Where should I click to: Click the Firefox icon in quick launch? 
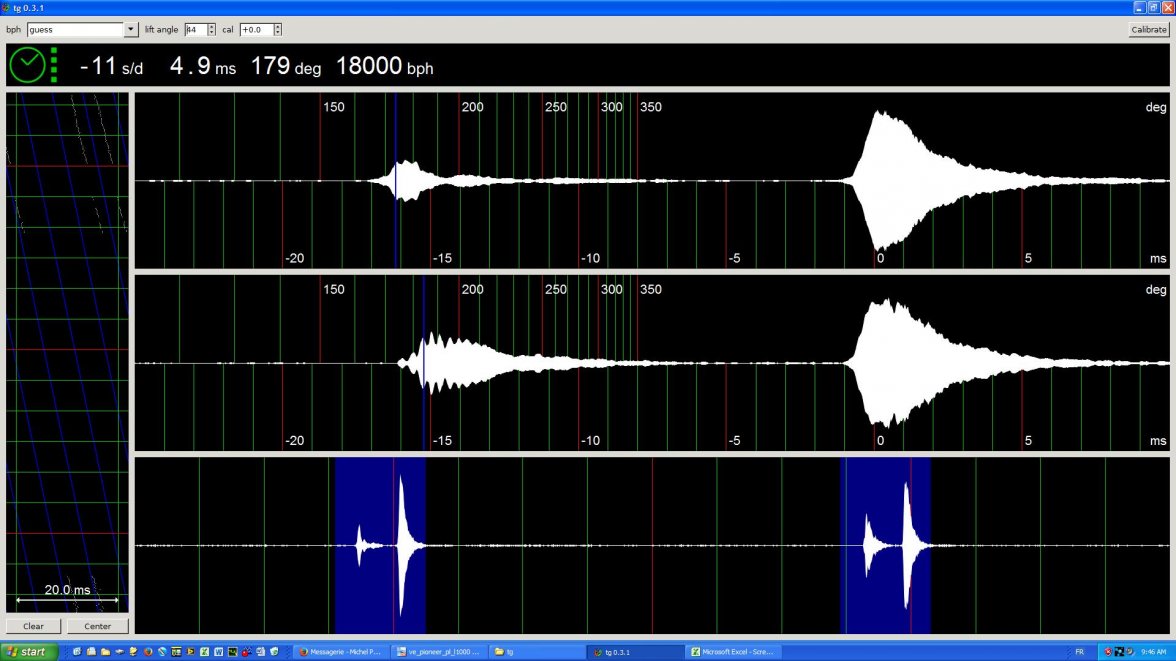click(148, 652)
